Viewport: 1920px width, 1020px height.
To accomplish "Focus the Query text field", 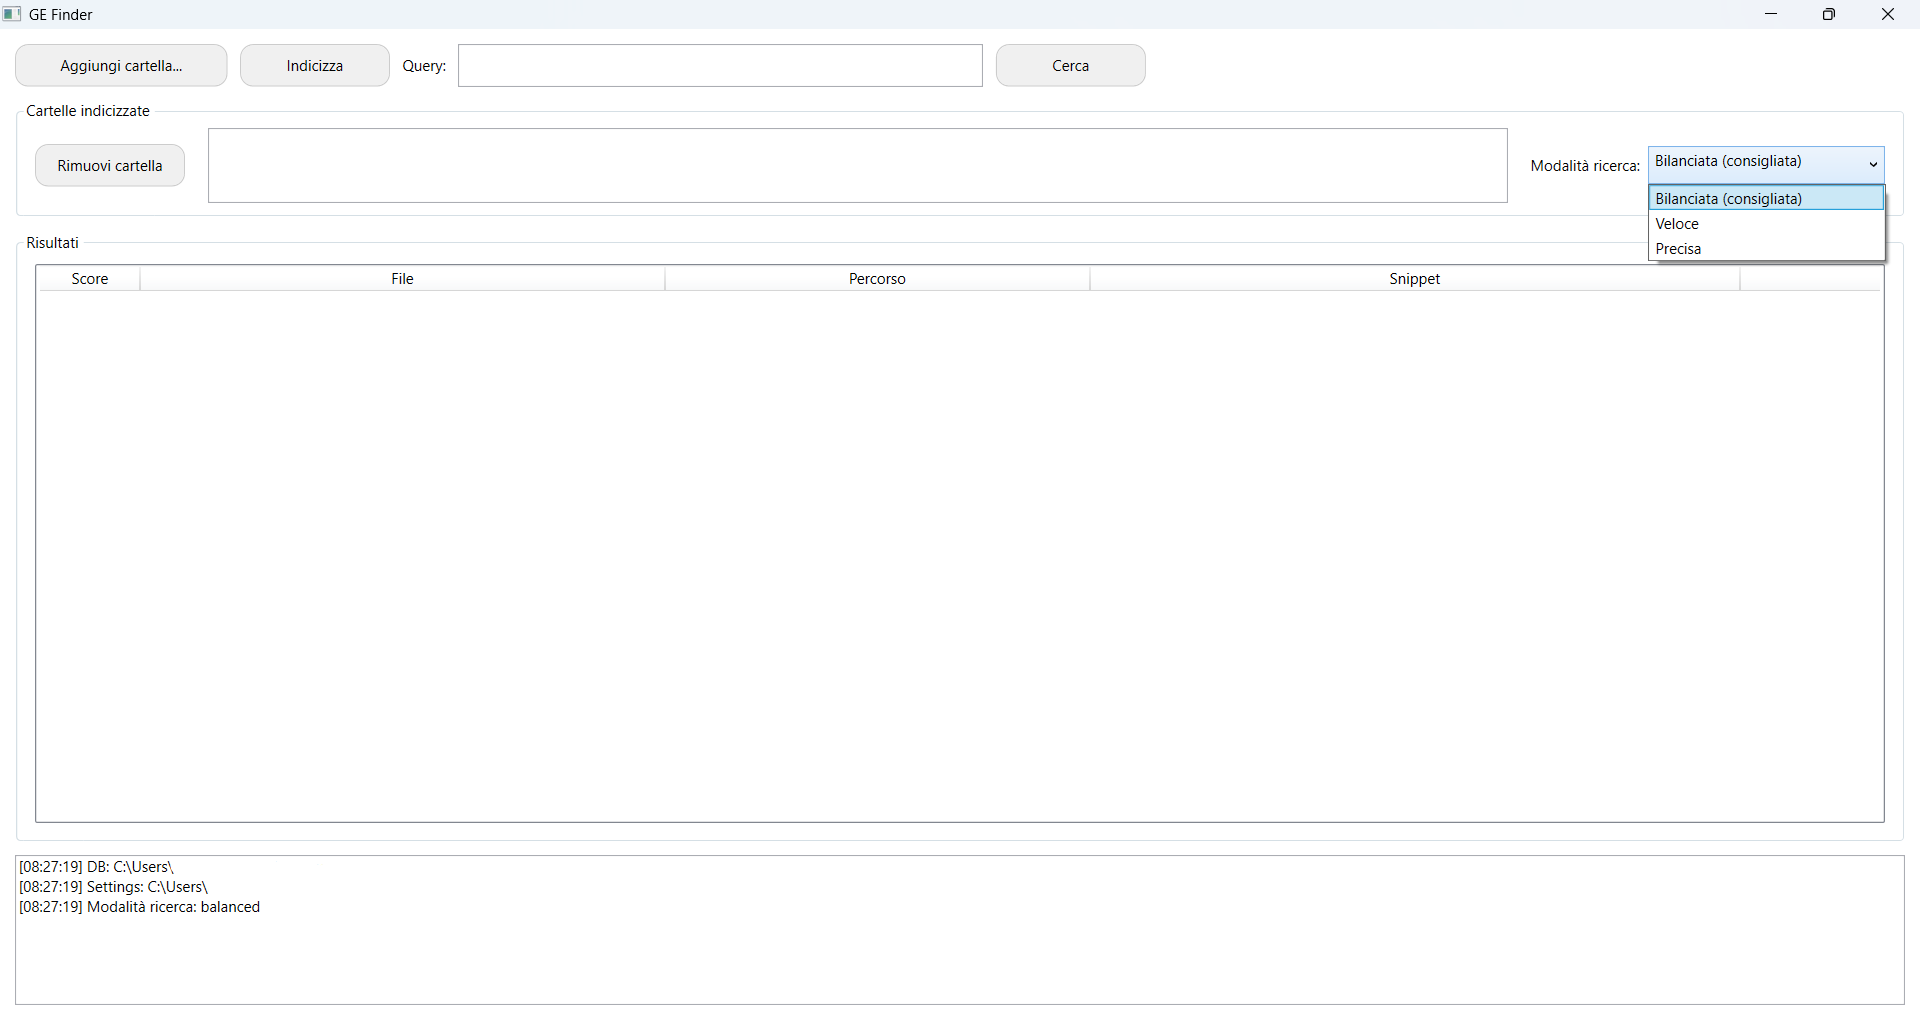I will (x=720, y=66).
